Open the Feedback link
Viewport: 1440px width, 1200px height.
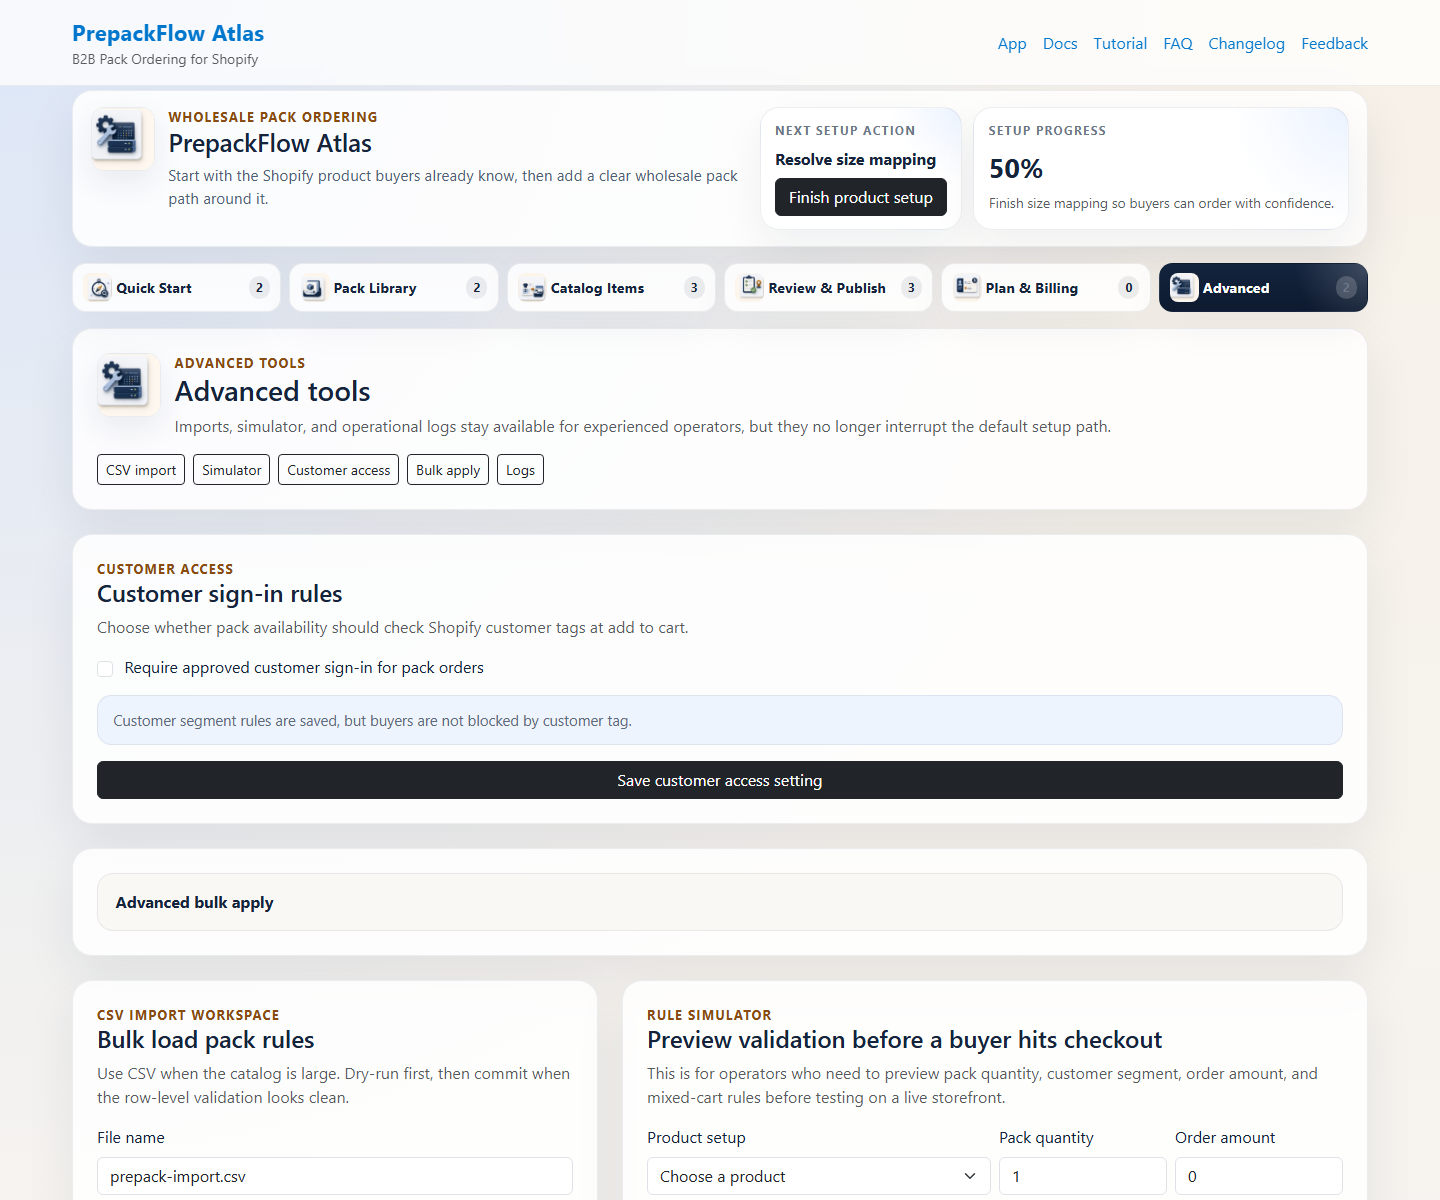[1334, 44]
